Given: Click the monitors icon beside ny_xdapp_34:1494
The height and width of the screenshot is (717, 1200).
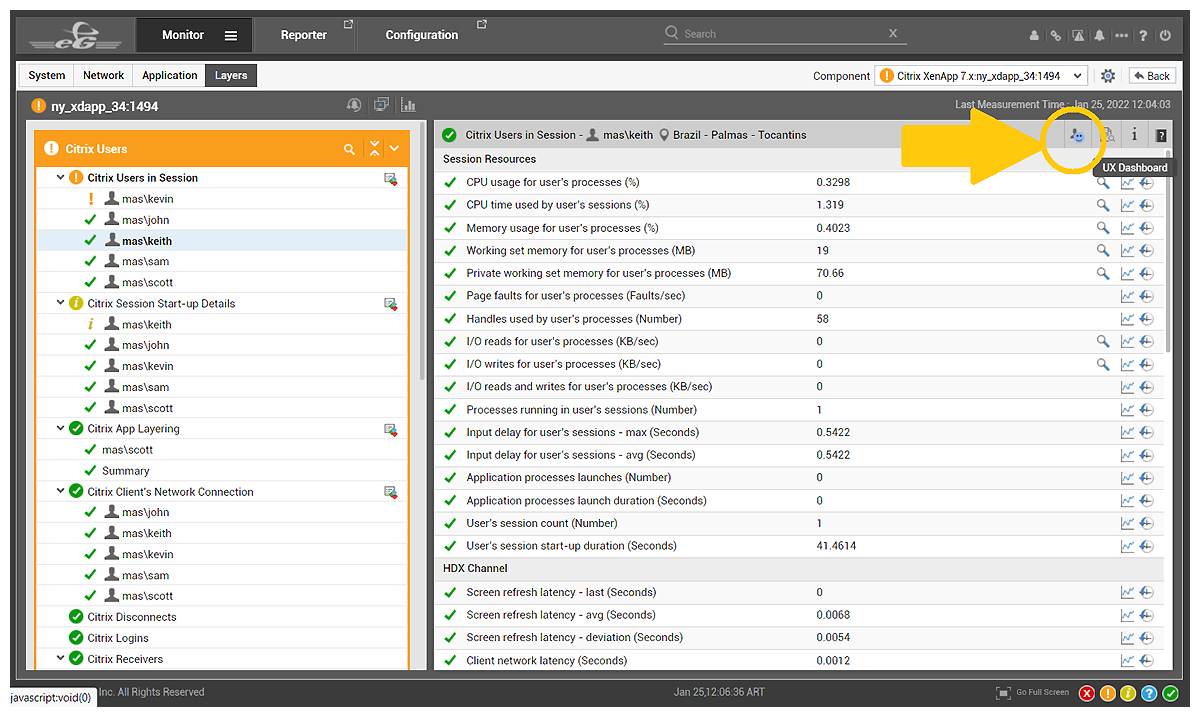Looking at the screenshot, I should tap(381, 105).
